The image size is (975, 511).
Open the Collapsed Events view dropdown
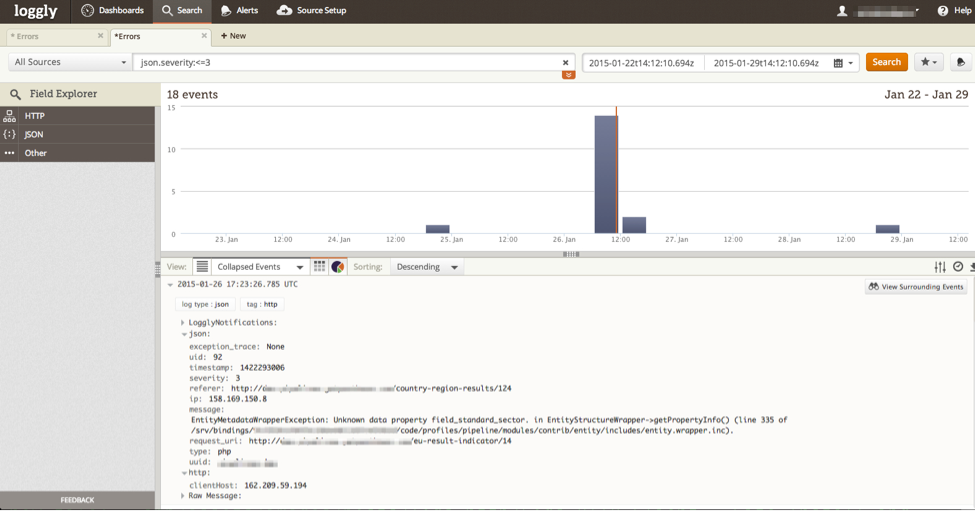[260, 267]
